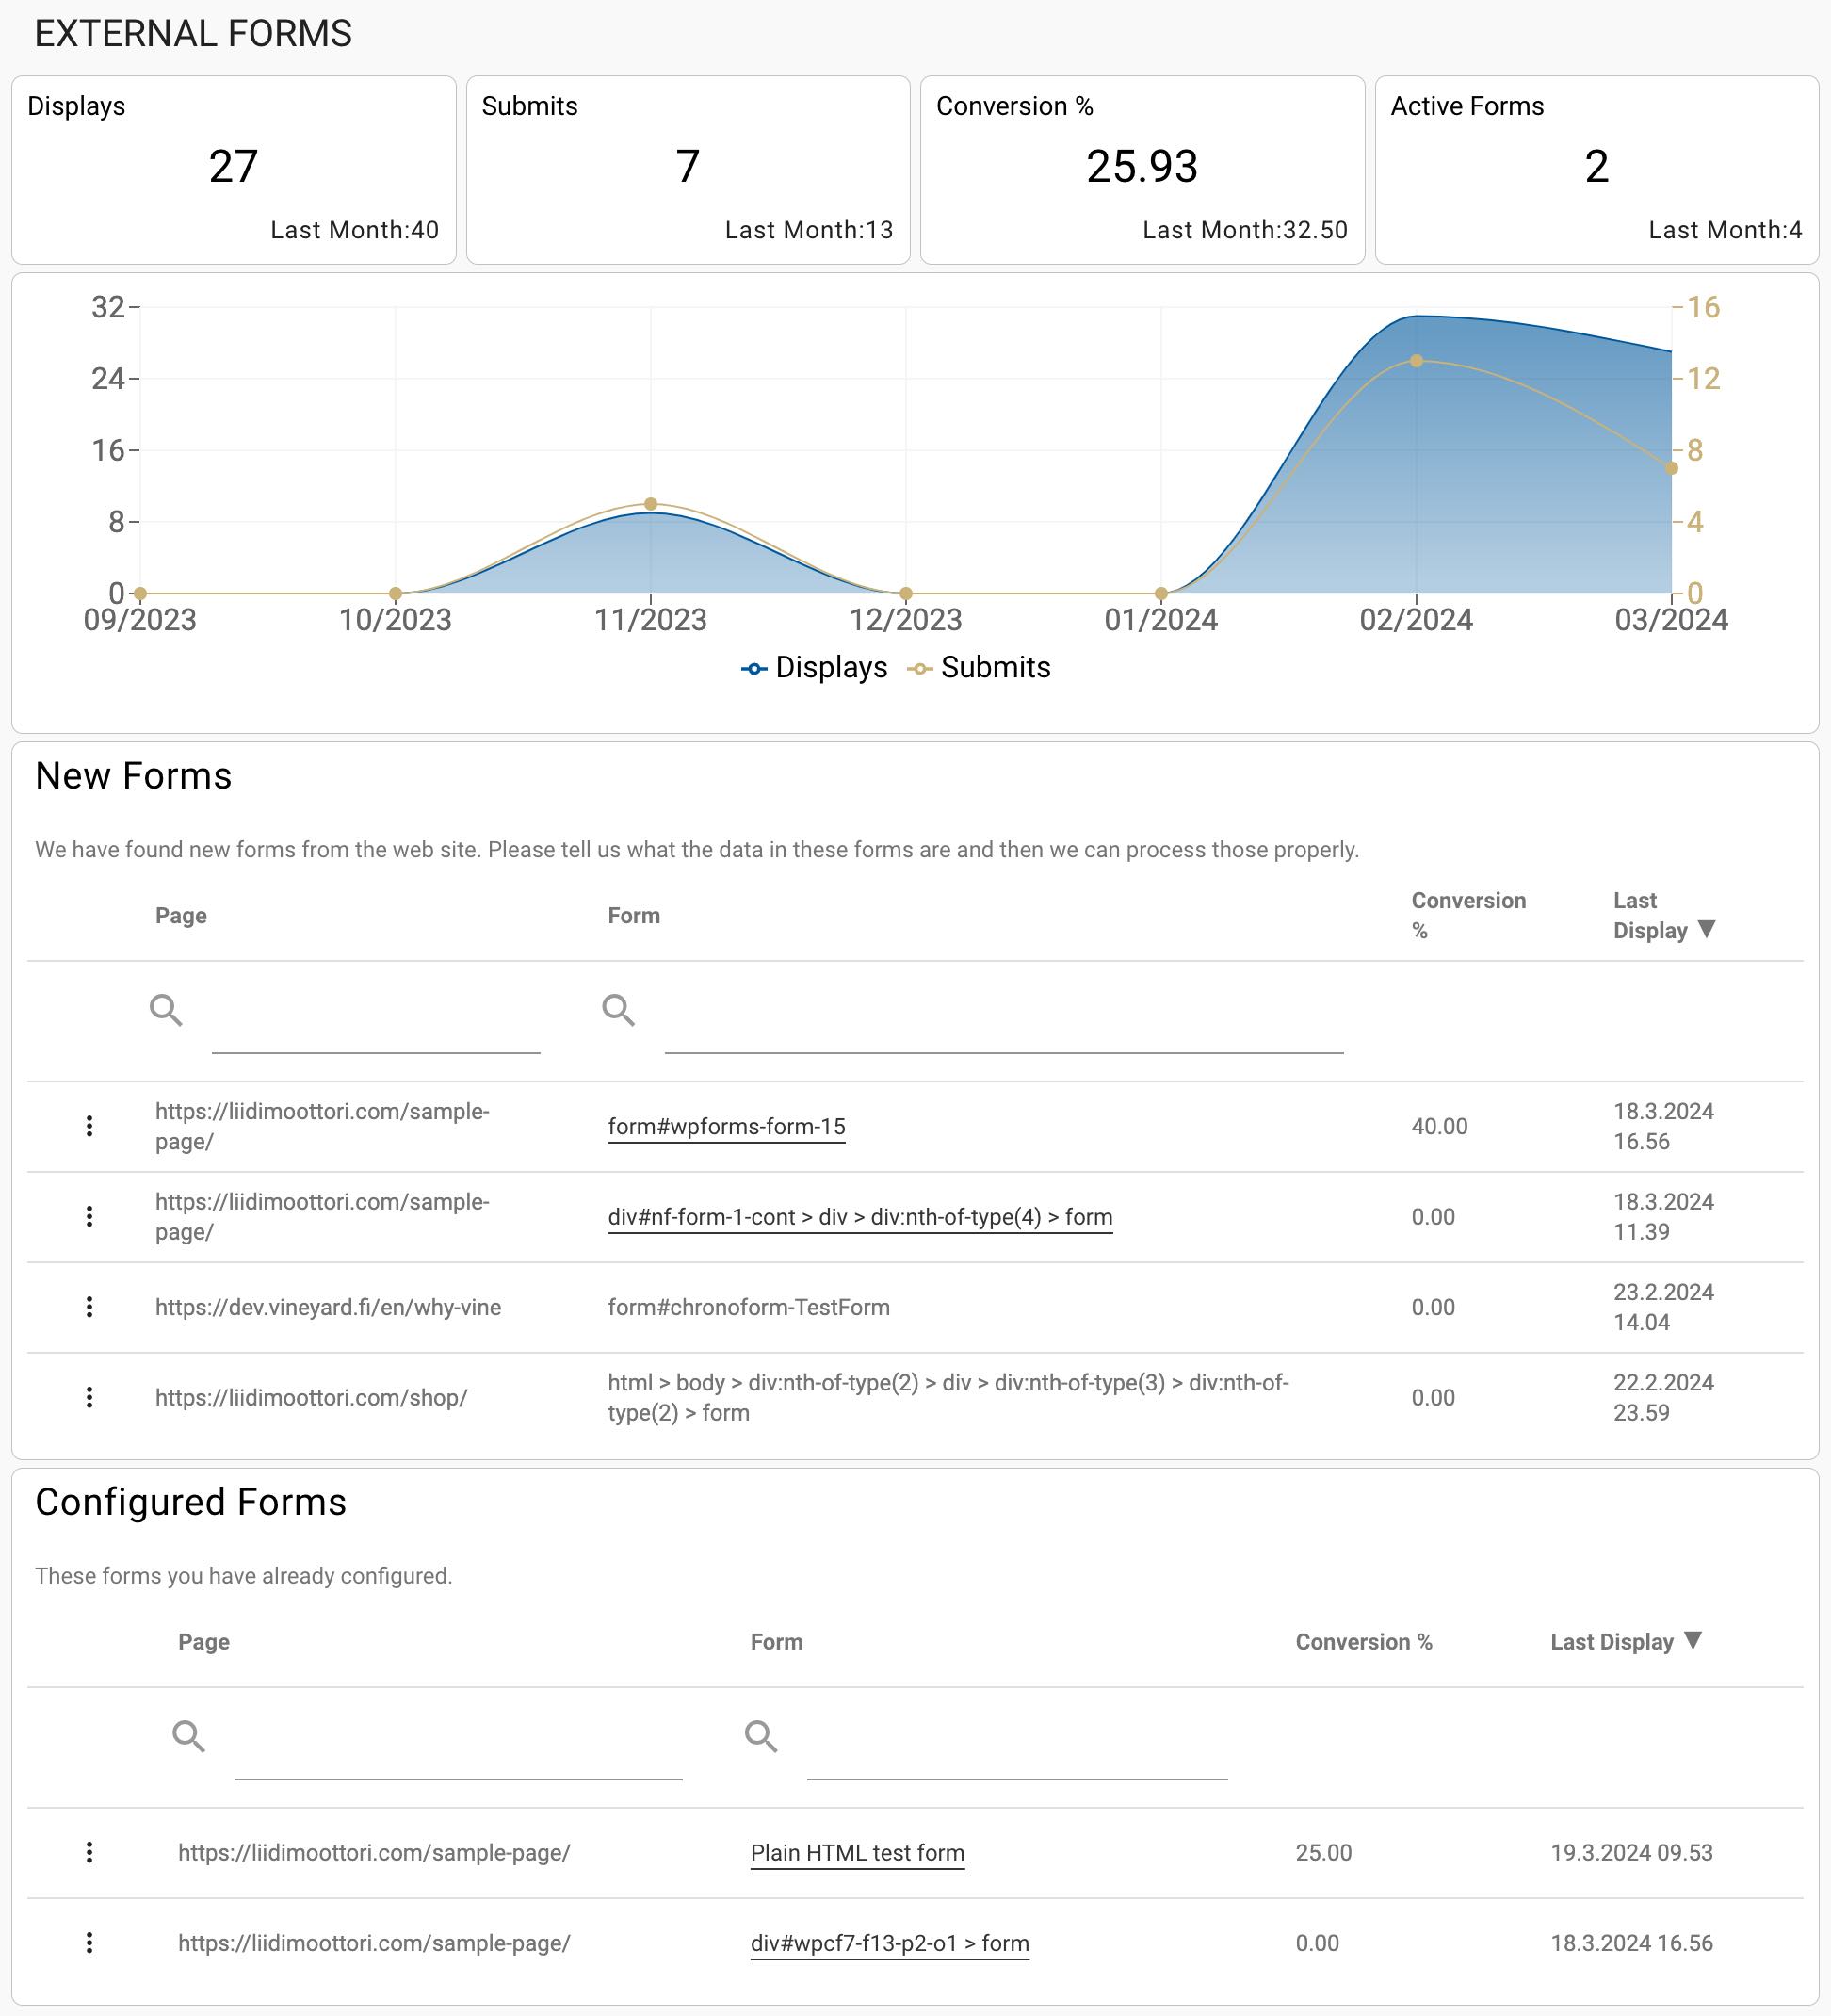Screen dimensions: 1831x2016
Task: Open row menu for liidimoottori.com/shop/ form
Action: [x=89, y=1397]
